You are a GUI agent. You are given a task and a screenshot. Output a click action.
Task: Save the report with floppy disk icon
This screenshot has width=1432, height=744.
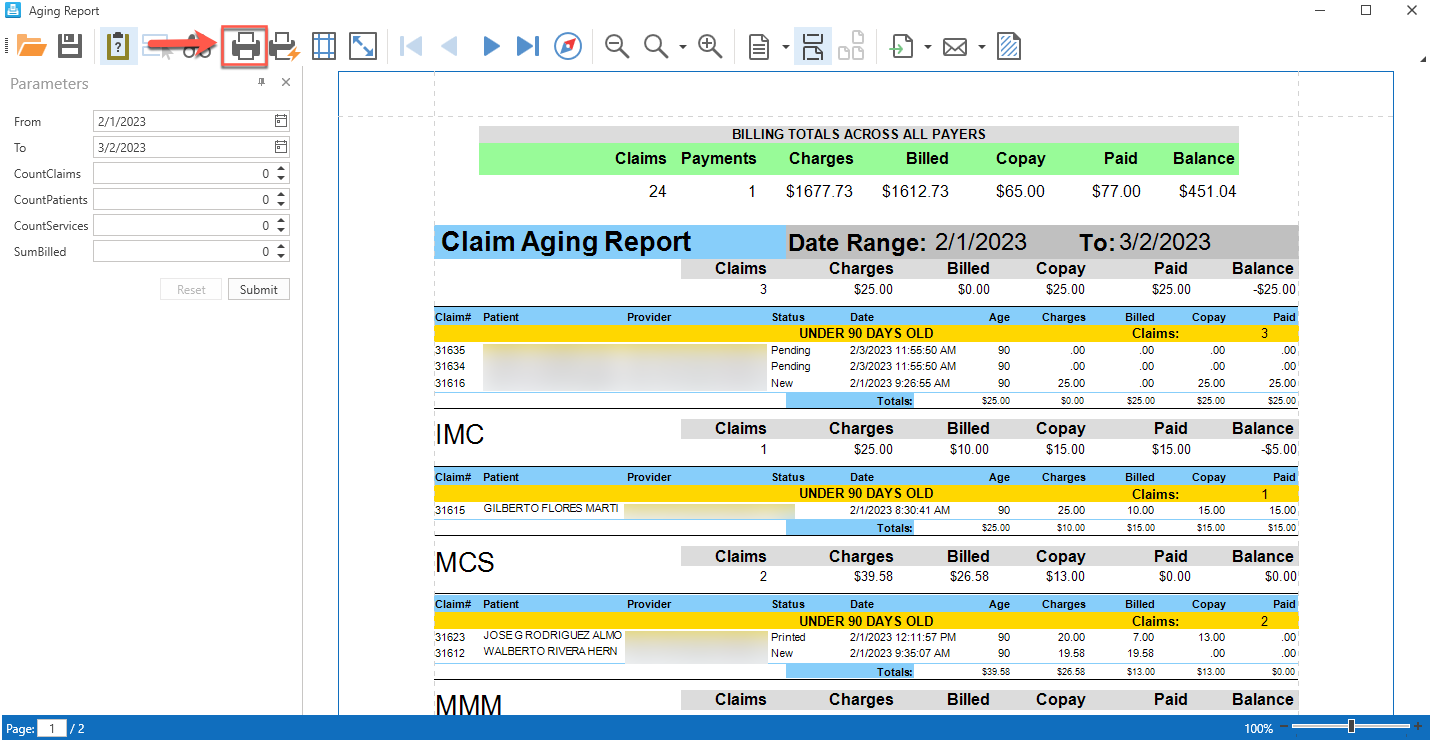click(69, 46)
